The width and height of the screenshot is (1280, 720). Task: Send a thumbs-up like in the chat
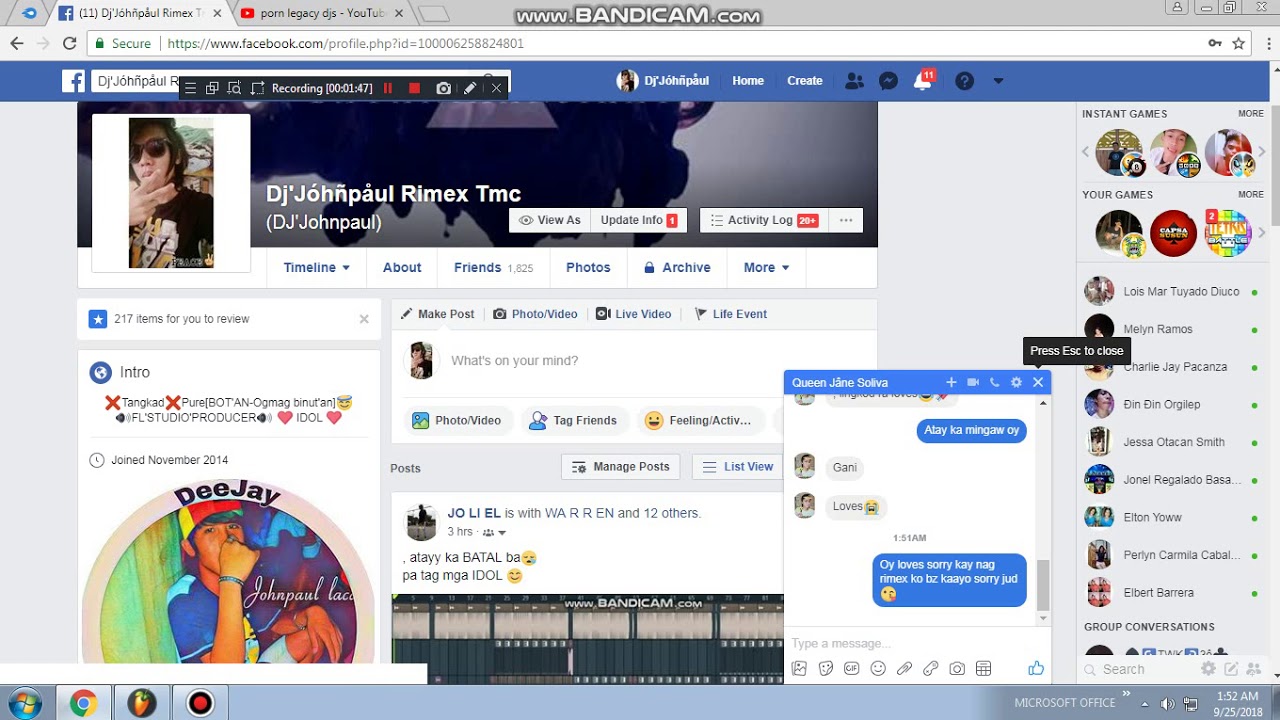(x=1035, y=668)
